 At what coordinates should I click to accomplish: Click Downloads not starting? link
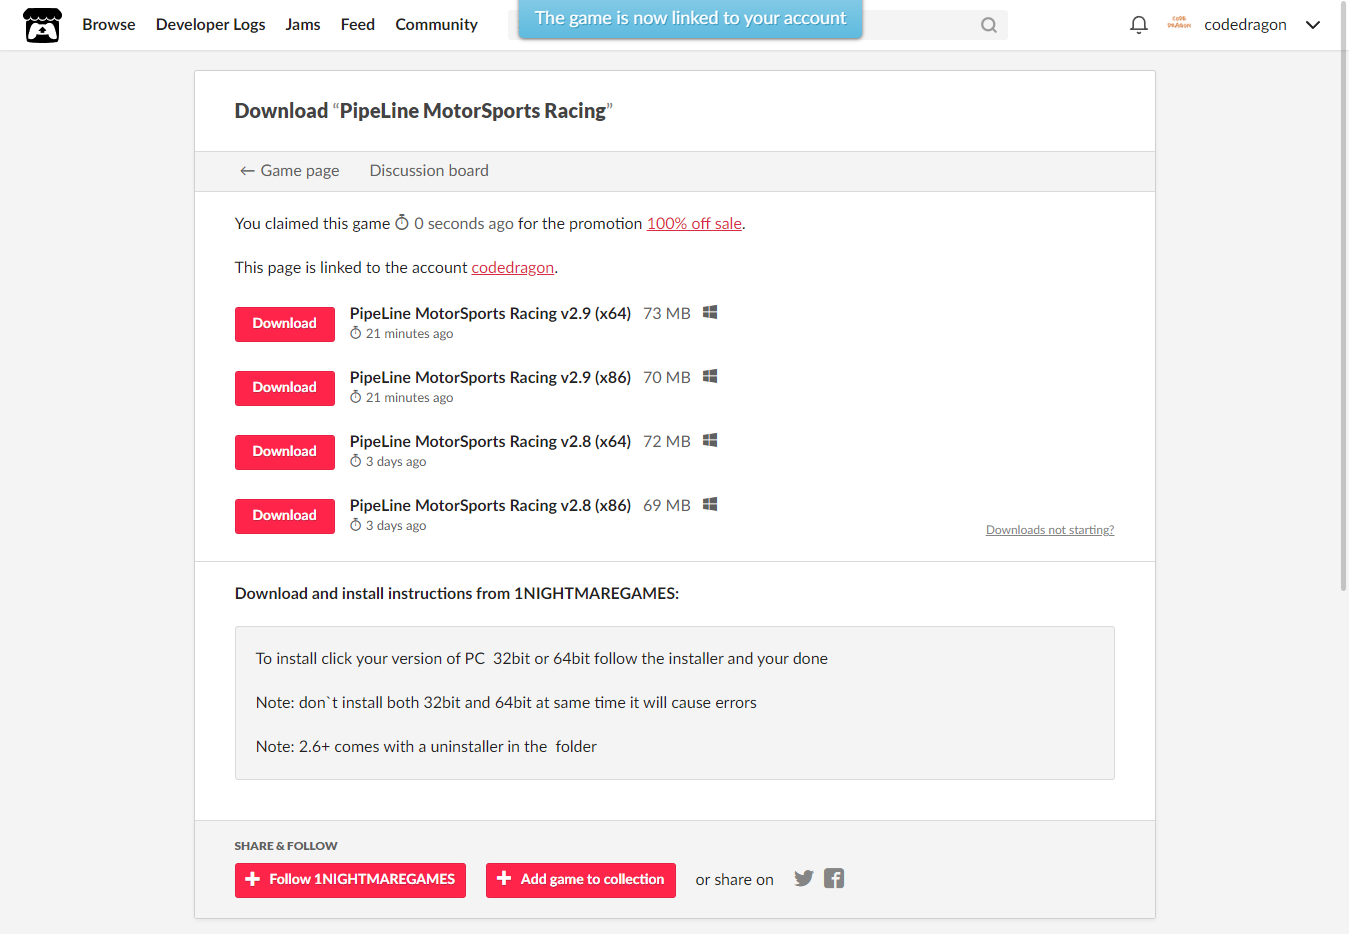(x=1050, y=530)
